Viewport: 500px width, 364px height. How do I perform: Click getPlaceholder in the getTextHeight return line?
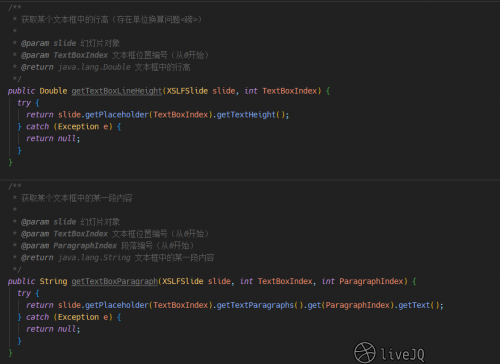click(x=117, y=115)
